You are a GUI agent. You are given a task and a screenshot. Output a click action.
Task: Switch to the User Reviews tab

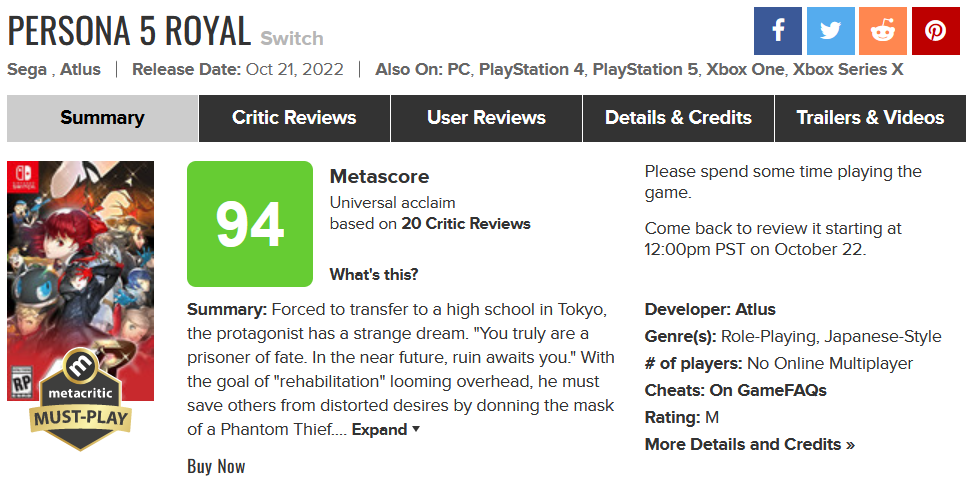pos(486,118)
